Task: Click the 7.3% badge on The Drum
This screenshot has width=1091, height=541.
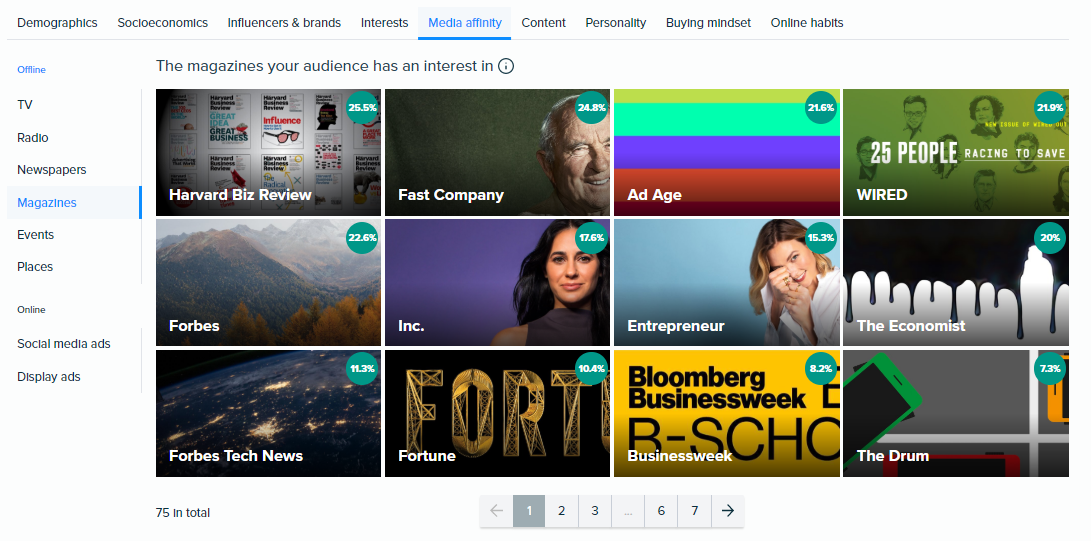Action: click(x=1050, y=369)
